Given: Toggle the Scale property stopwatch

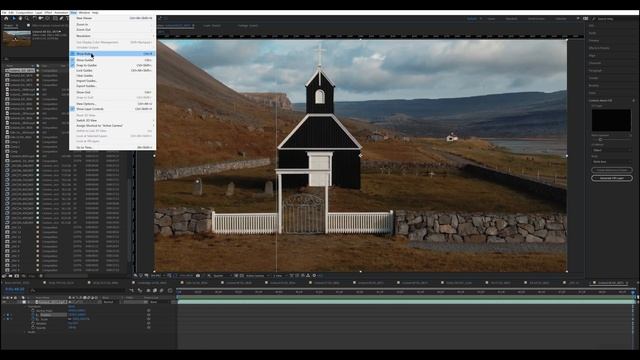Looking at the screenshot, I should pyautogui.click(x=33, y=319).
